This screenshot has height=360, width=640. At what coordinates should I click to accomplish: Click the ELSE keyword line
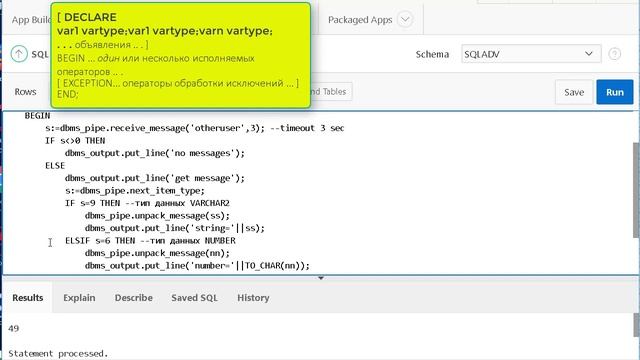tap(55, 166)
